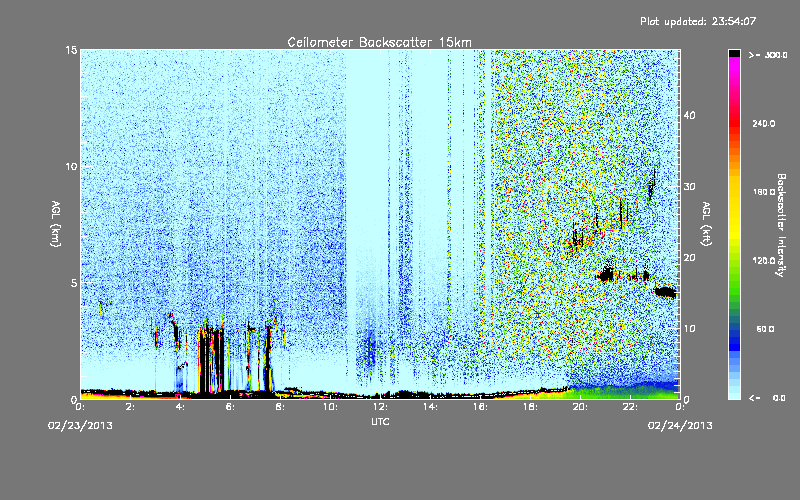Click the 'Ceilometer Backscatter 15km' plot title
This screenshot has height=500, width=800.
379,42
